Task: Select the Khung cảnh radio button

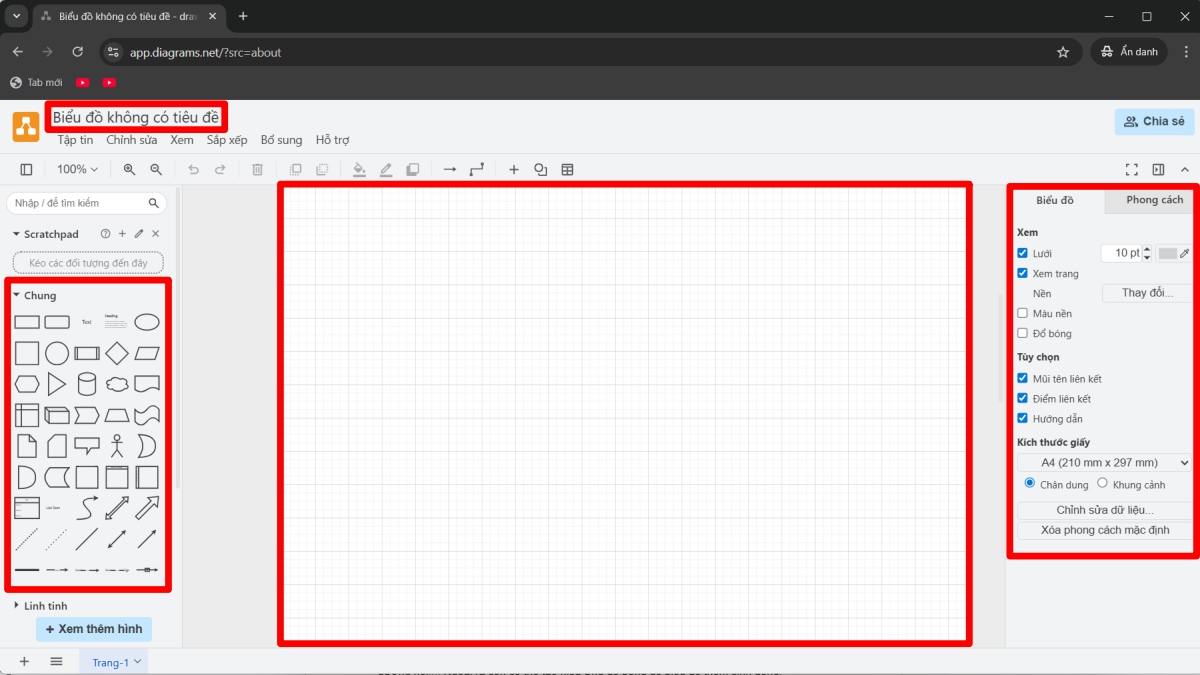Action: 1102,483
